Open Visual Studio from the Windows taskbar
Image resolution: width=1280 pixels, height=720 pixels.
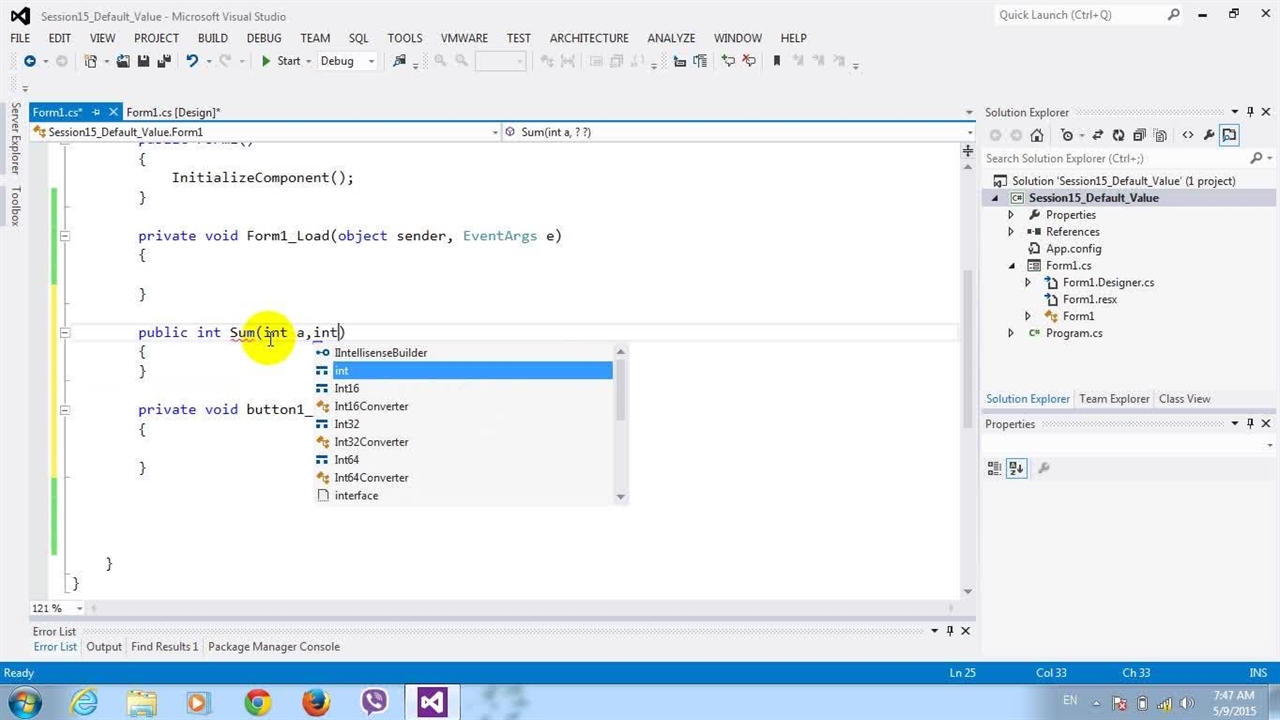432,702
